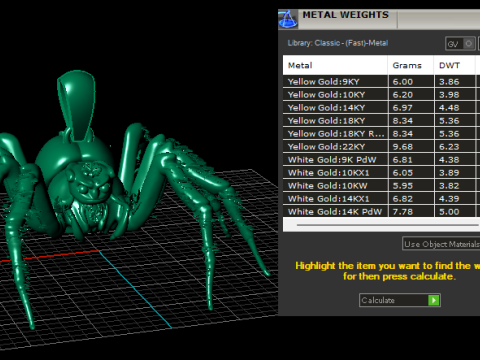Select the Metal column header

pyautogui.click(x=335, y=65)
